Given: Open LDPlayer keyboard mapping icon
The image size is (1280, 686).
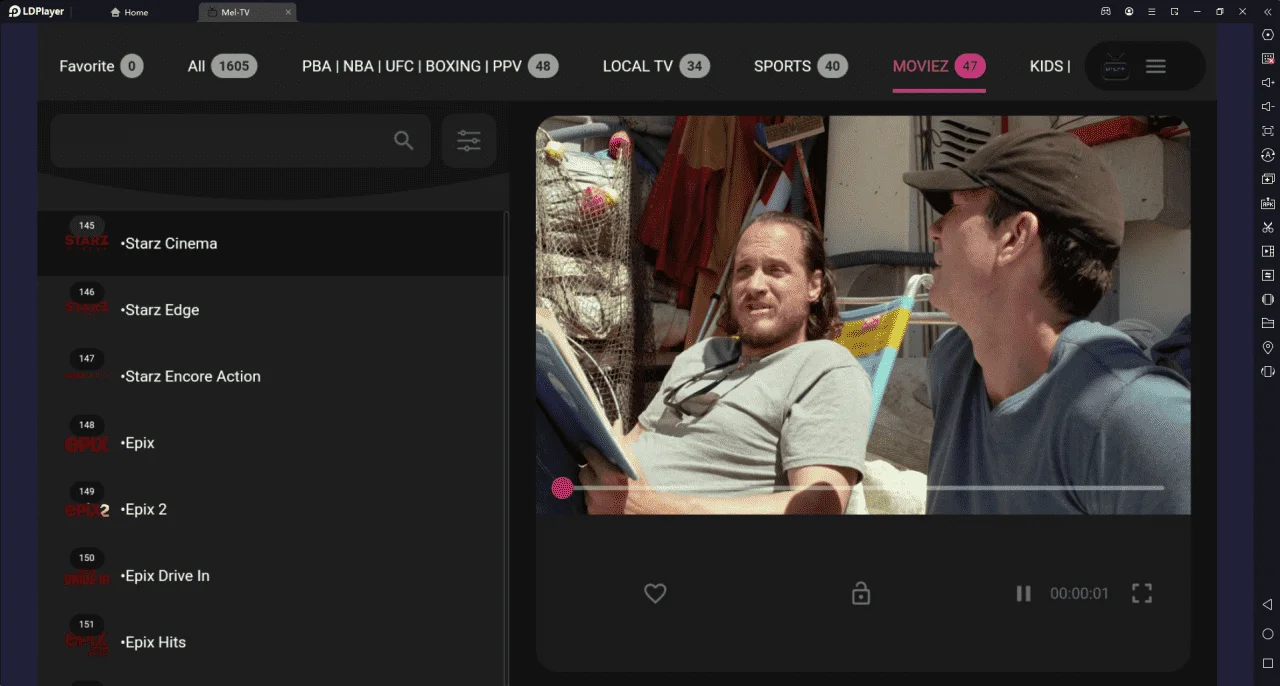Looking at the screenshot, I should click(1268, 59).
